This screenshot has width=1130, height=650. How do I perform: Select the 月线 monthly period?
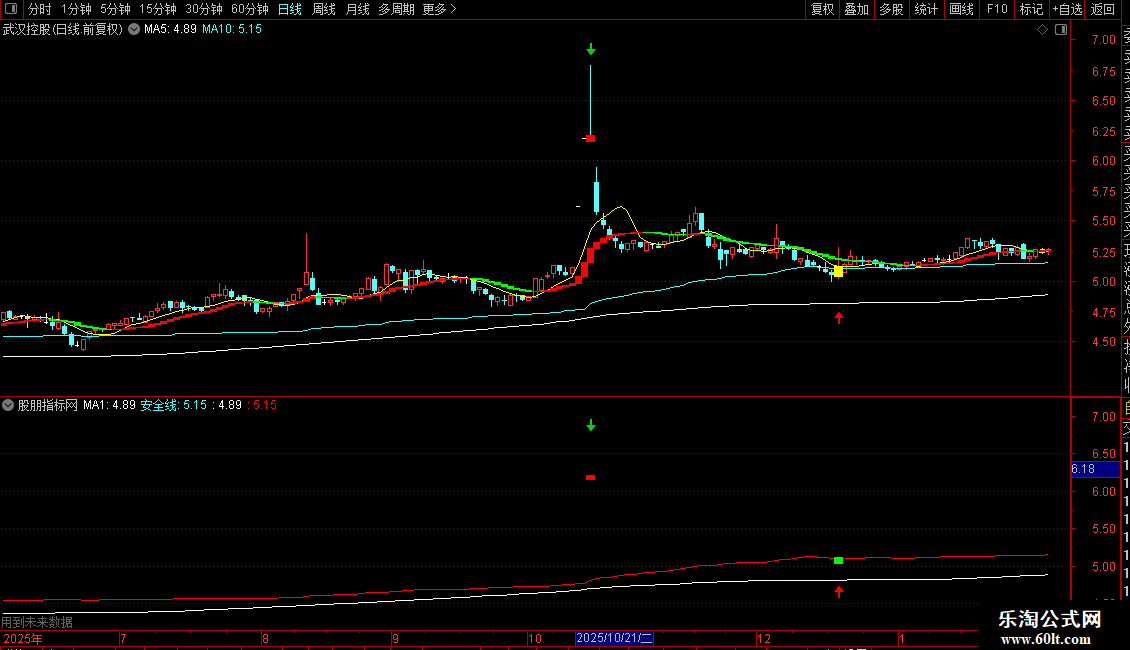[x=357, y=9]
